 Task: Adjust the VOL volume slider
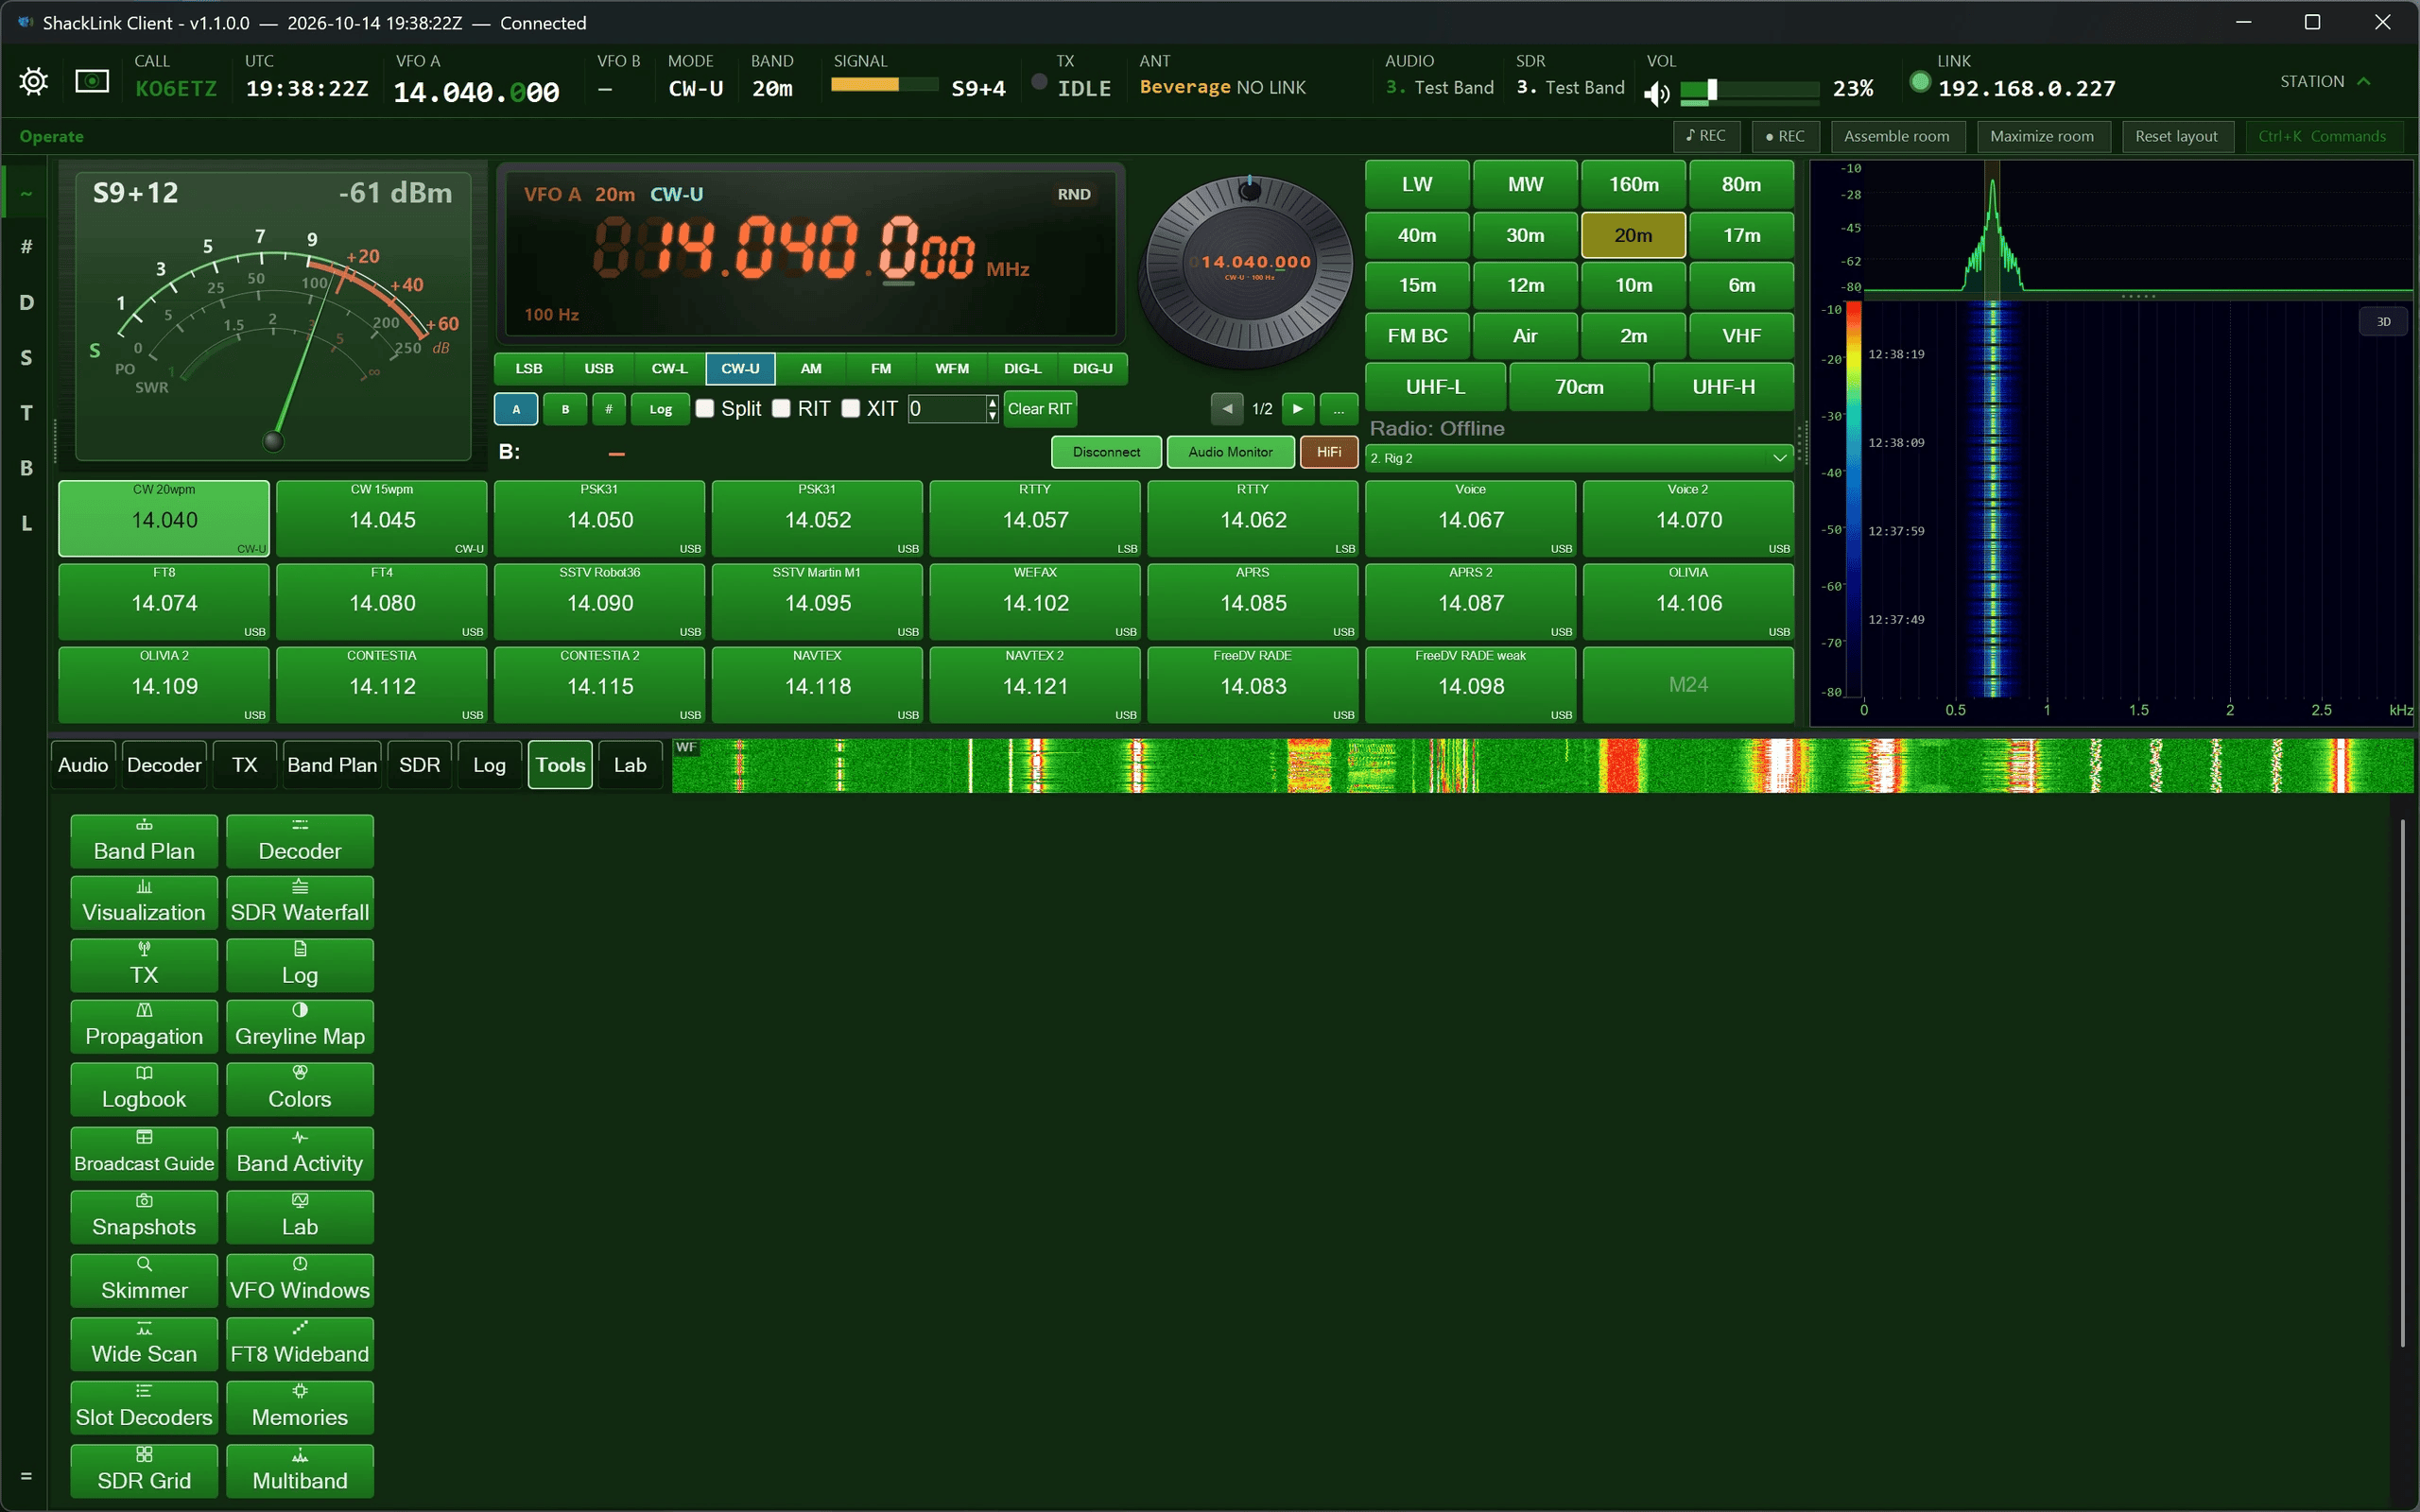pyautogui.click(x=1749, y=90)
